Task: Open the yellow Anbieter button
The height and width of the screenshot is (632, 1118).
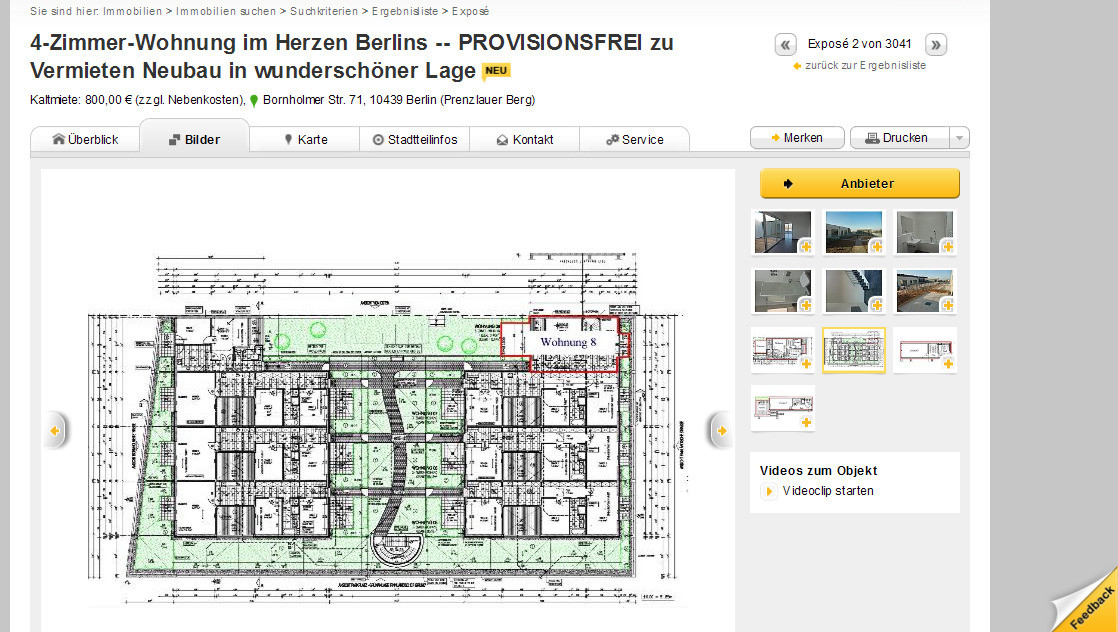Action: pos(859,183)
